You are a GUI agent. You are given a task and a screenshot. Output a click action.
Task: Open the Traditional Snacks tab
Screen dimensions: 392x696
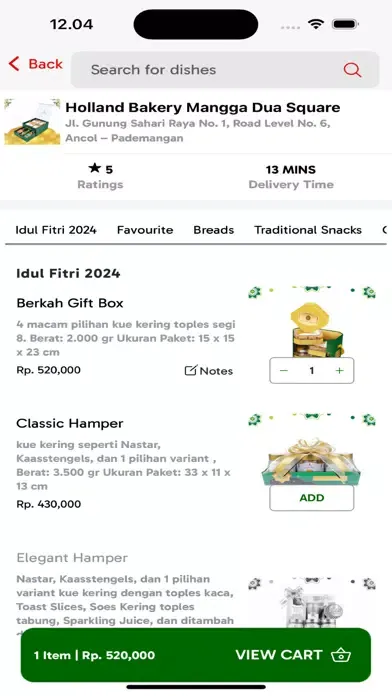[308, 230]
